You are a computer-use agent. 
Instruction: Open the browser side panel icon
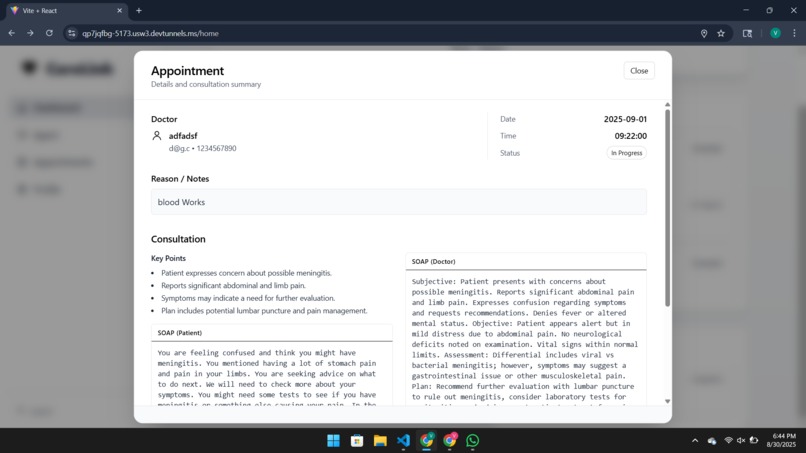(x=747, y=33)
